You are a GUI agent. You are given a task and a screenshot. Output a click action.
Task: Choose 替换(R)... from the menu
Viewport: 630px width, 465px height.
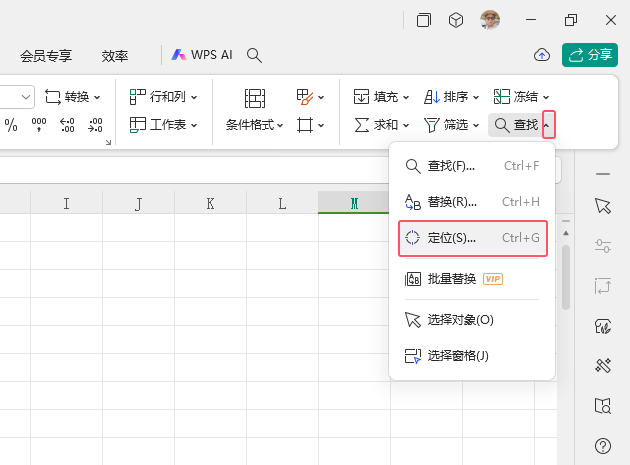pos(472,202)
